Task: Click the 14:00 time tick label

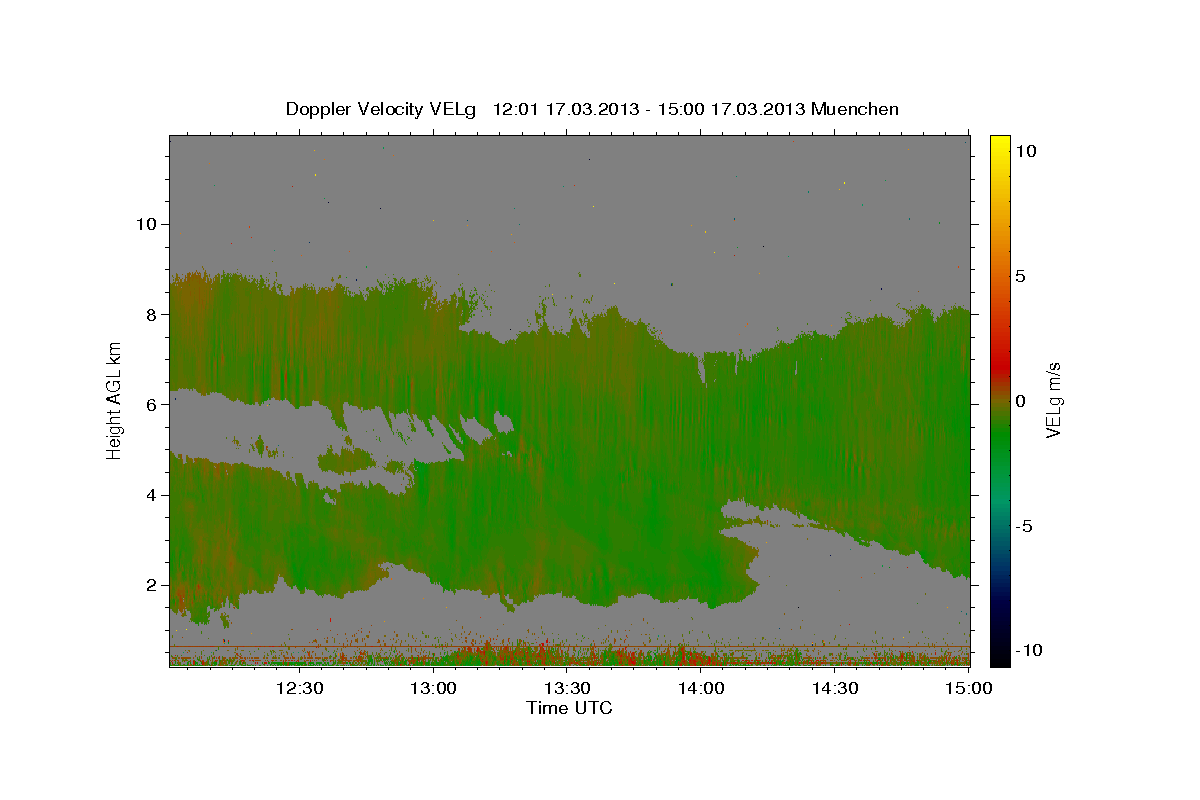Action: (701, 688)
